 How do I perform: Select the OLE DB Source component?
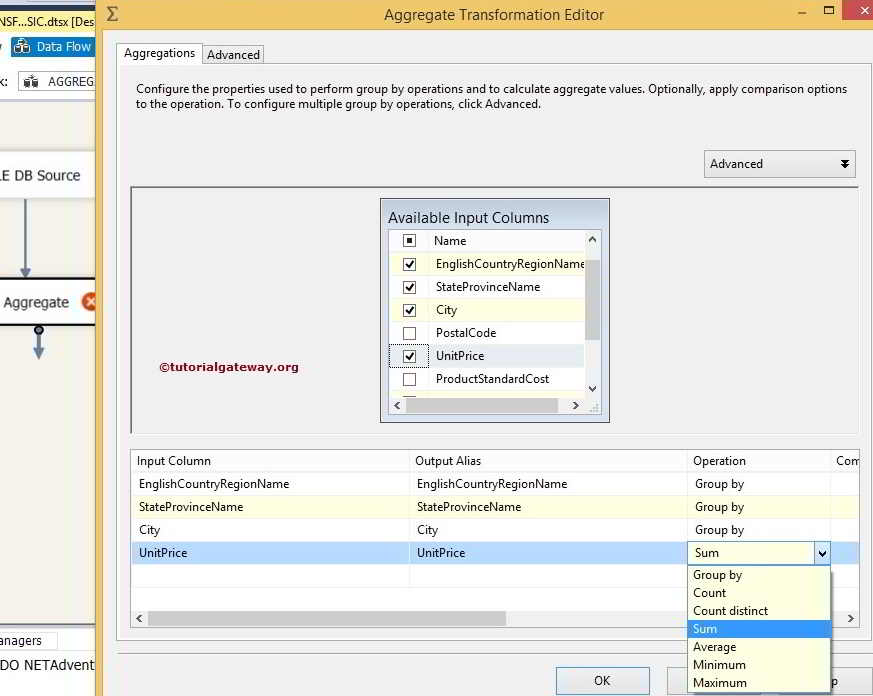pyautogui.click(x=40, y=175)
